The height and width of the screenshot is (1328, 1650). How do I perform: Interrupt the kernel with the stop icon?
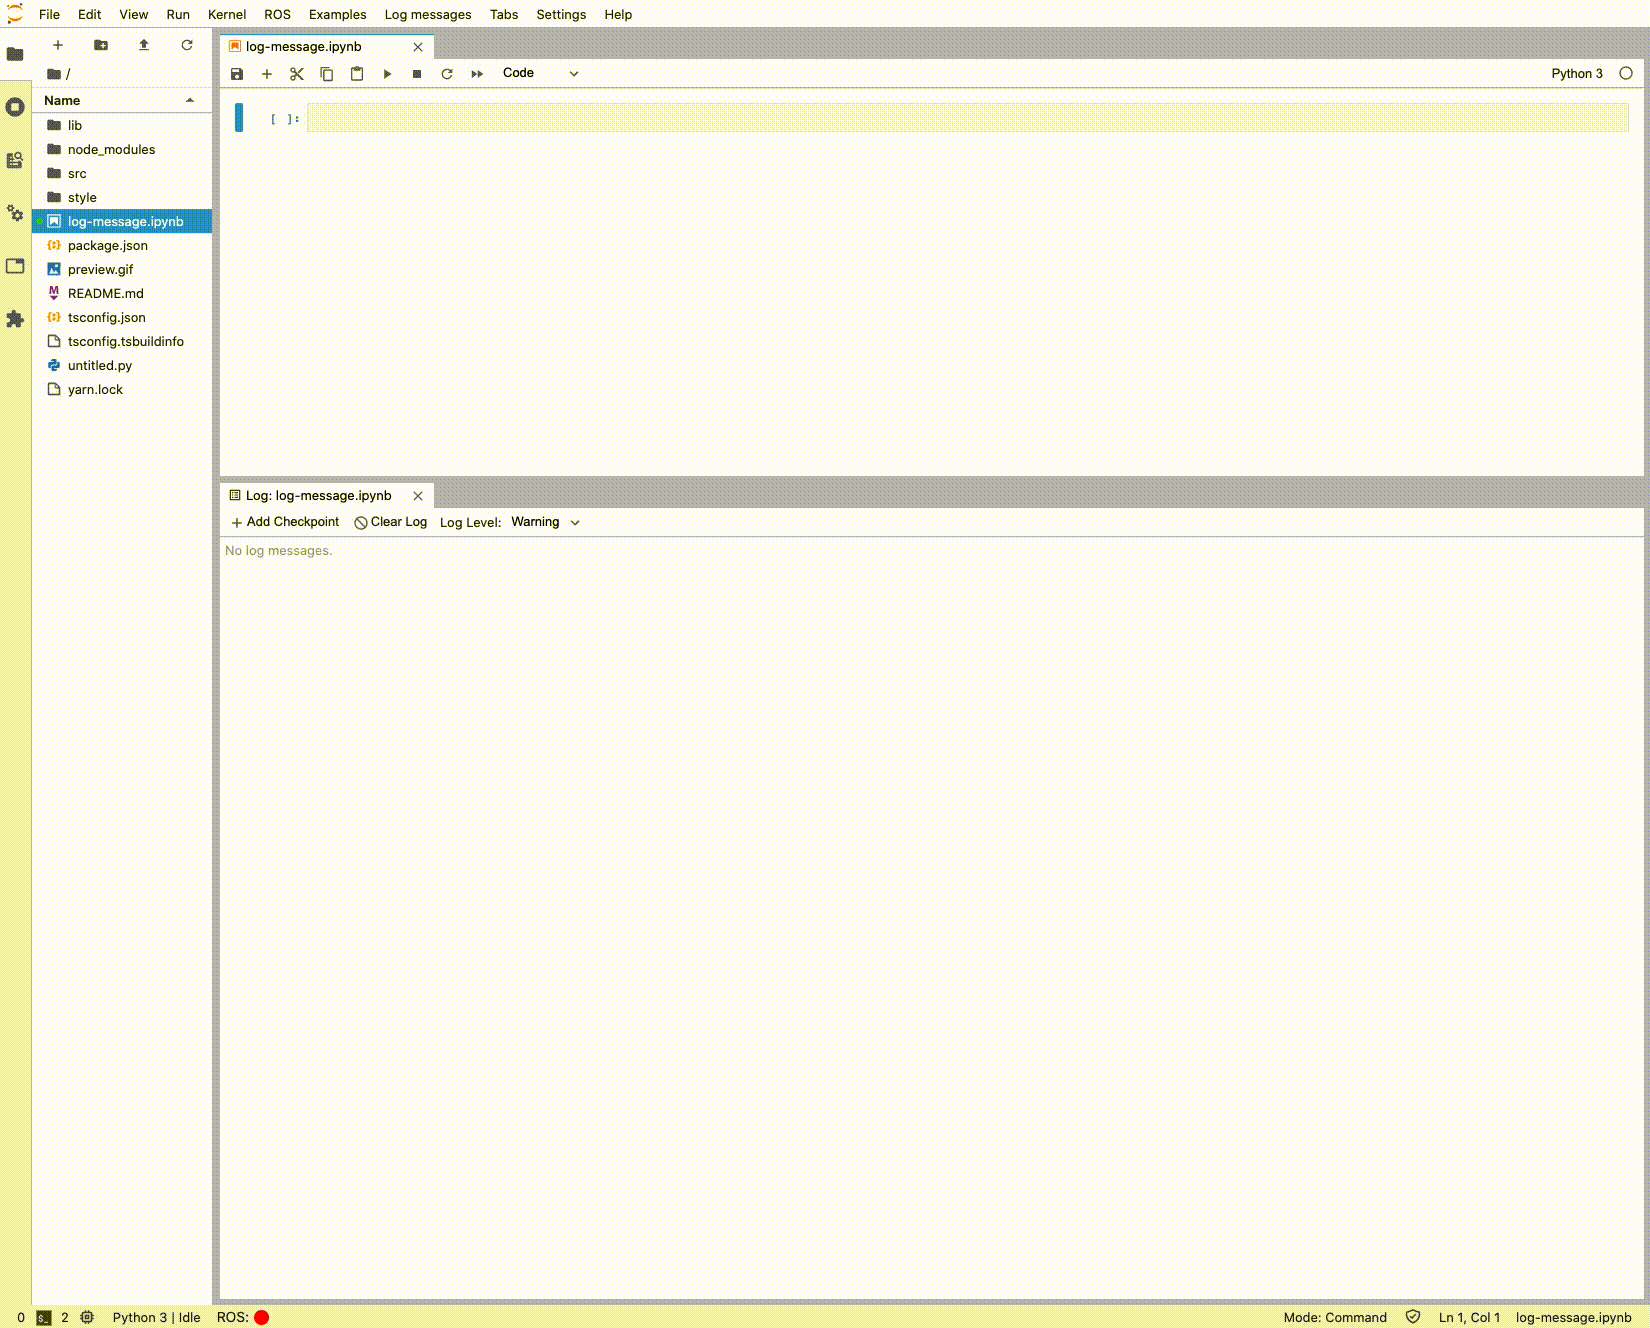pos(417,74)
